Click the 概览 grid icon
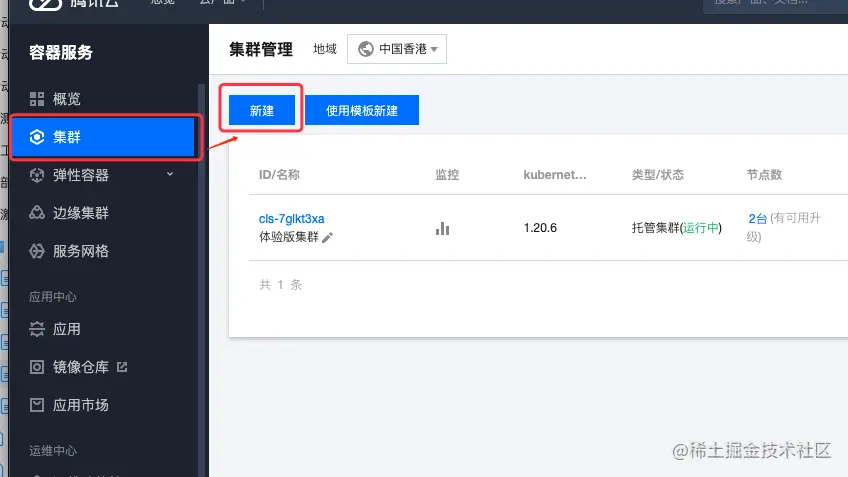 click(37, 99)
